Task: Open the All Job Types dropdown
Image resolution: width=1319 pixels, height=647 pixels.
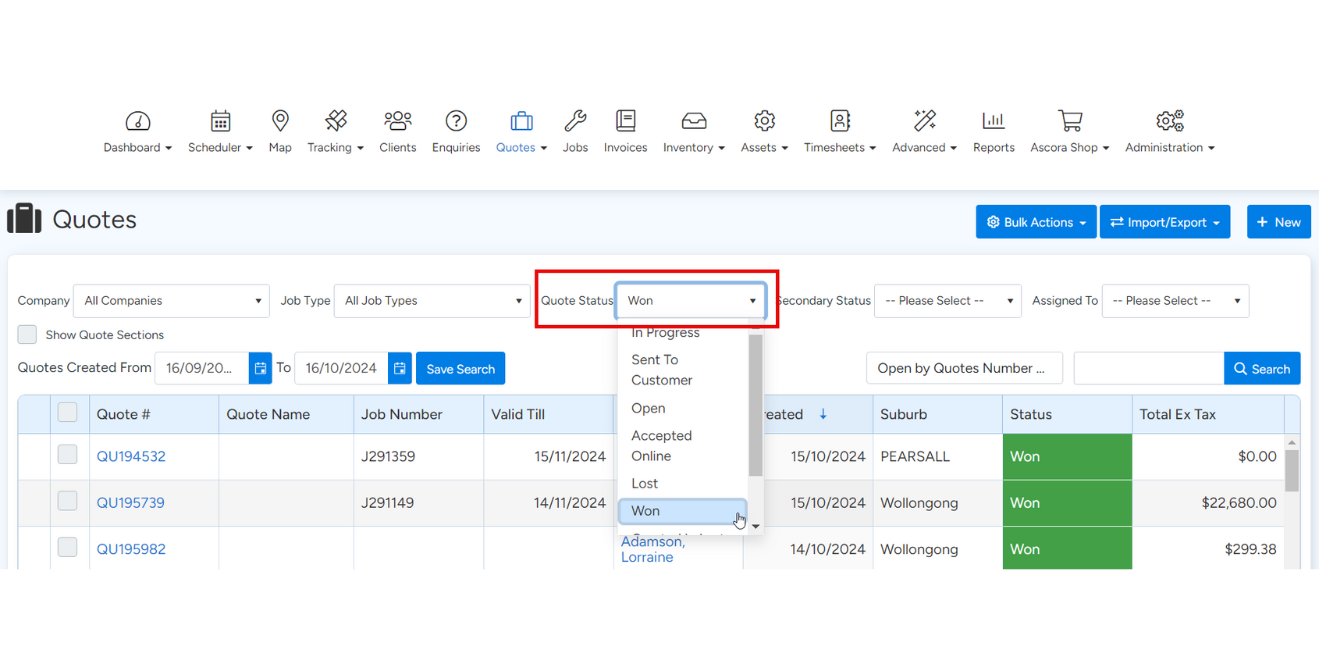Action: point(432,301)
